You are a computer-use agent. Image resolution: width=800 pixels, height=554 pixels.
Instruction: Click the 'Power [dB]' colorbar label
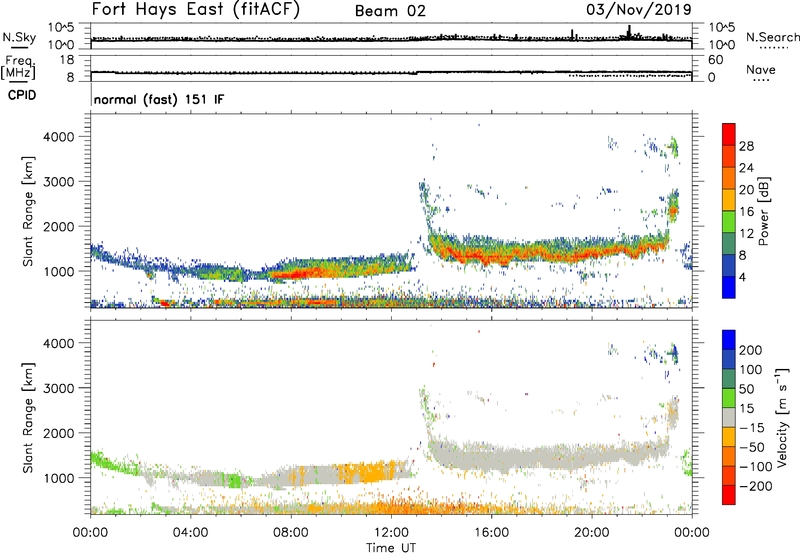(764, 211)
